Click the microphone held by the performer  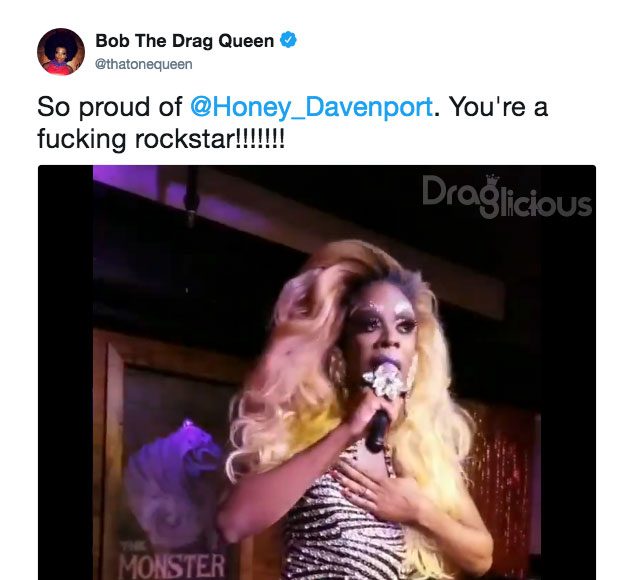(x=381, y=407)
